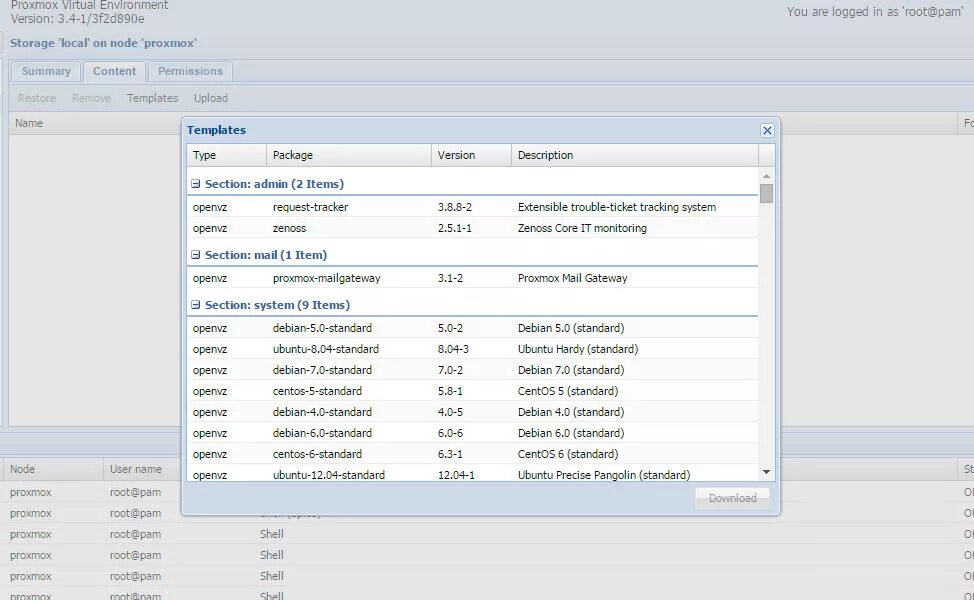
Task: Collapse the system section
Action: click(196, 305)
